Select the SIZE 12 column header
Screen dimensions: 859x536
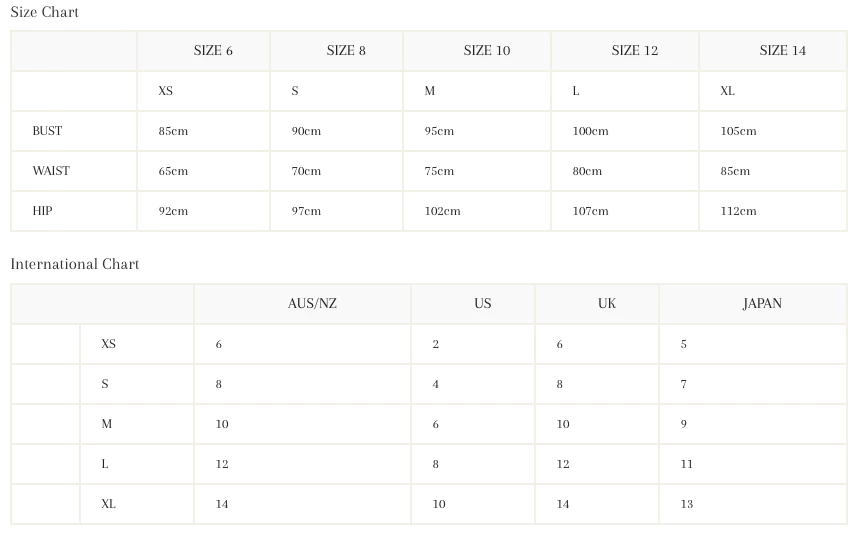pyautogui.click(x=634, y=51)
